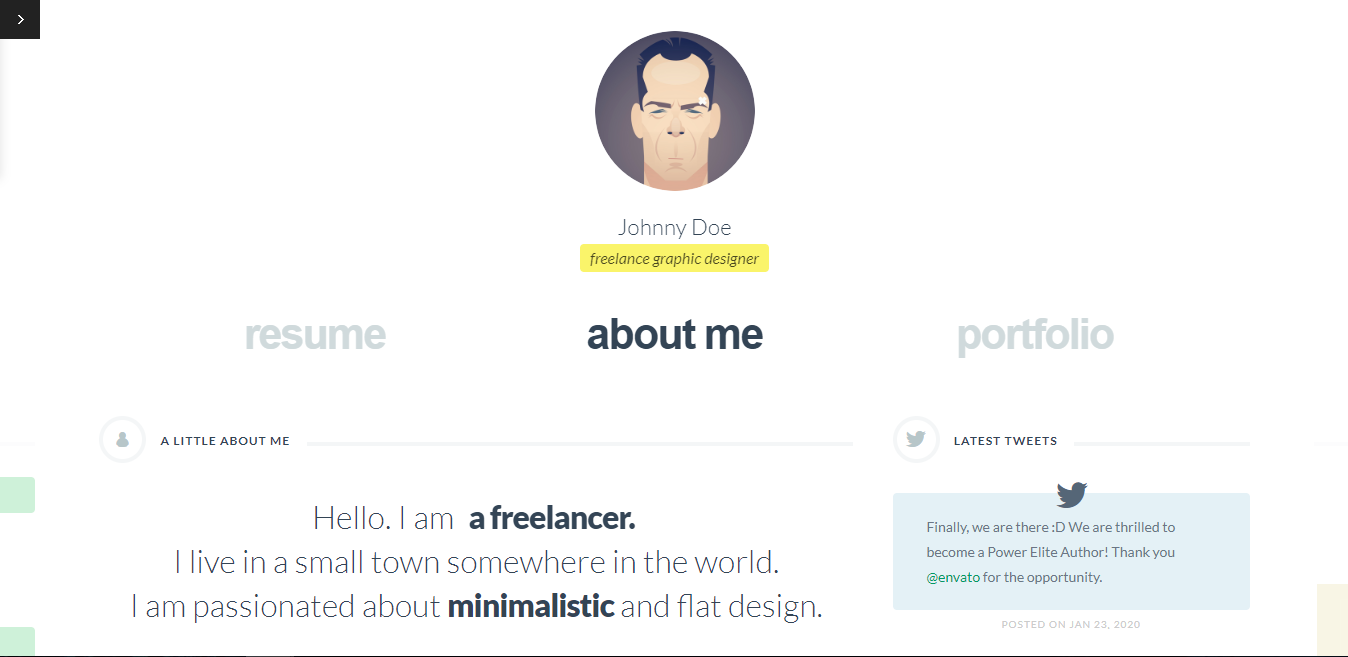Click the bold "a freelancer." text
This screenshot has width=1348, height=657.
point(552,519)
